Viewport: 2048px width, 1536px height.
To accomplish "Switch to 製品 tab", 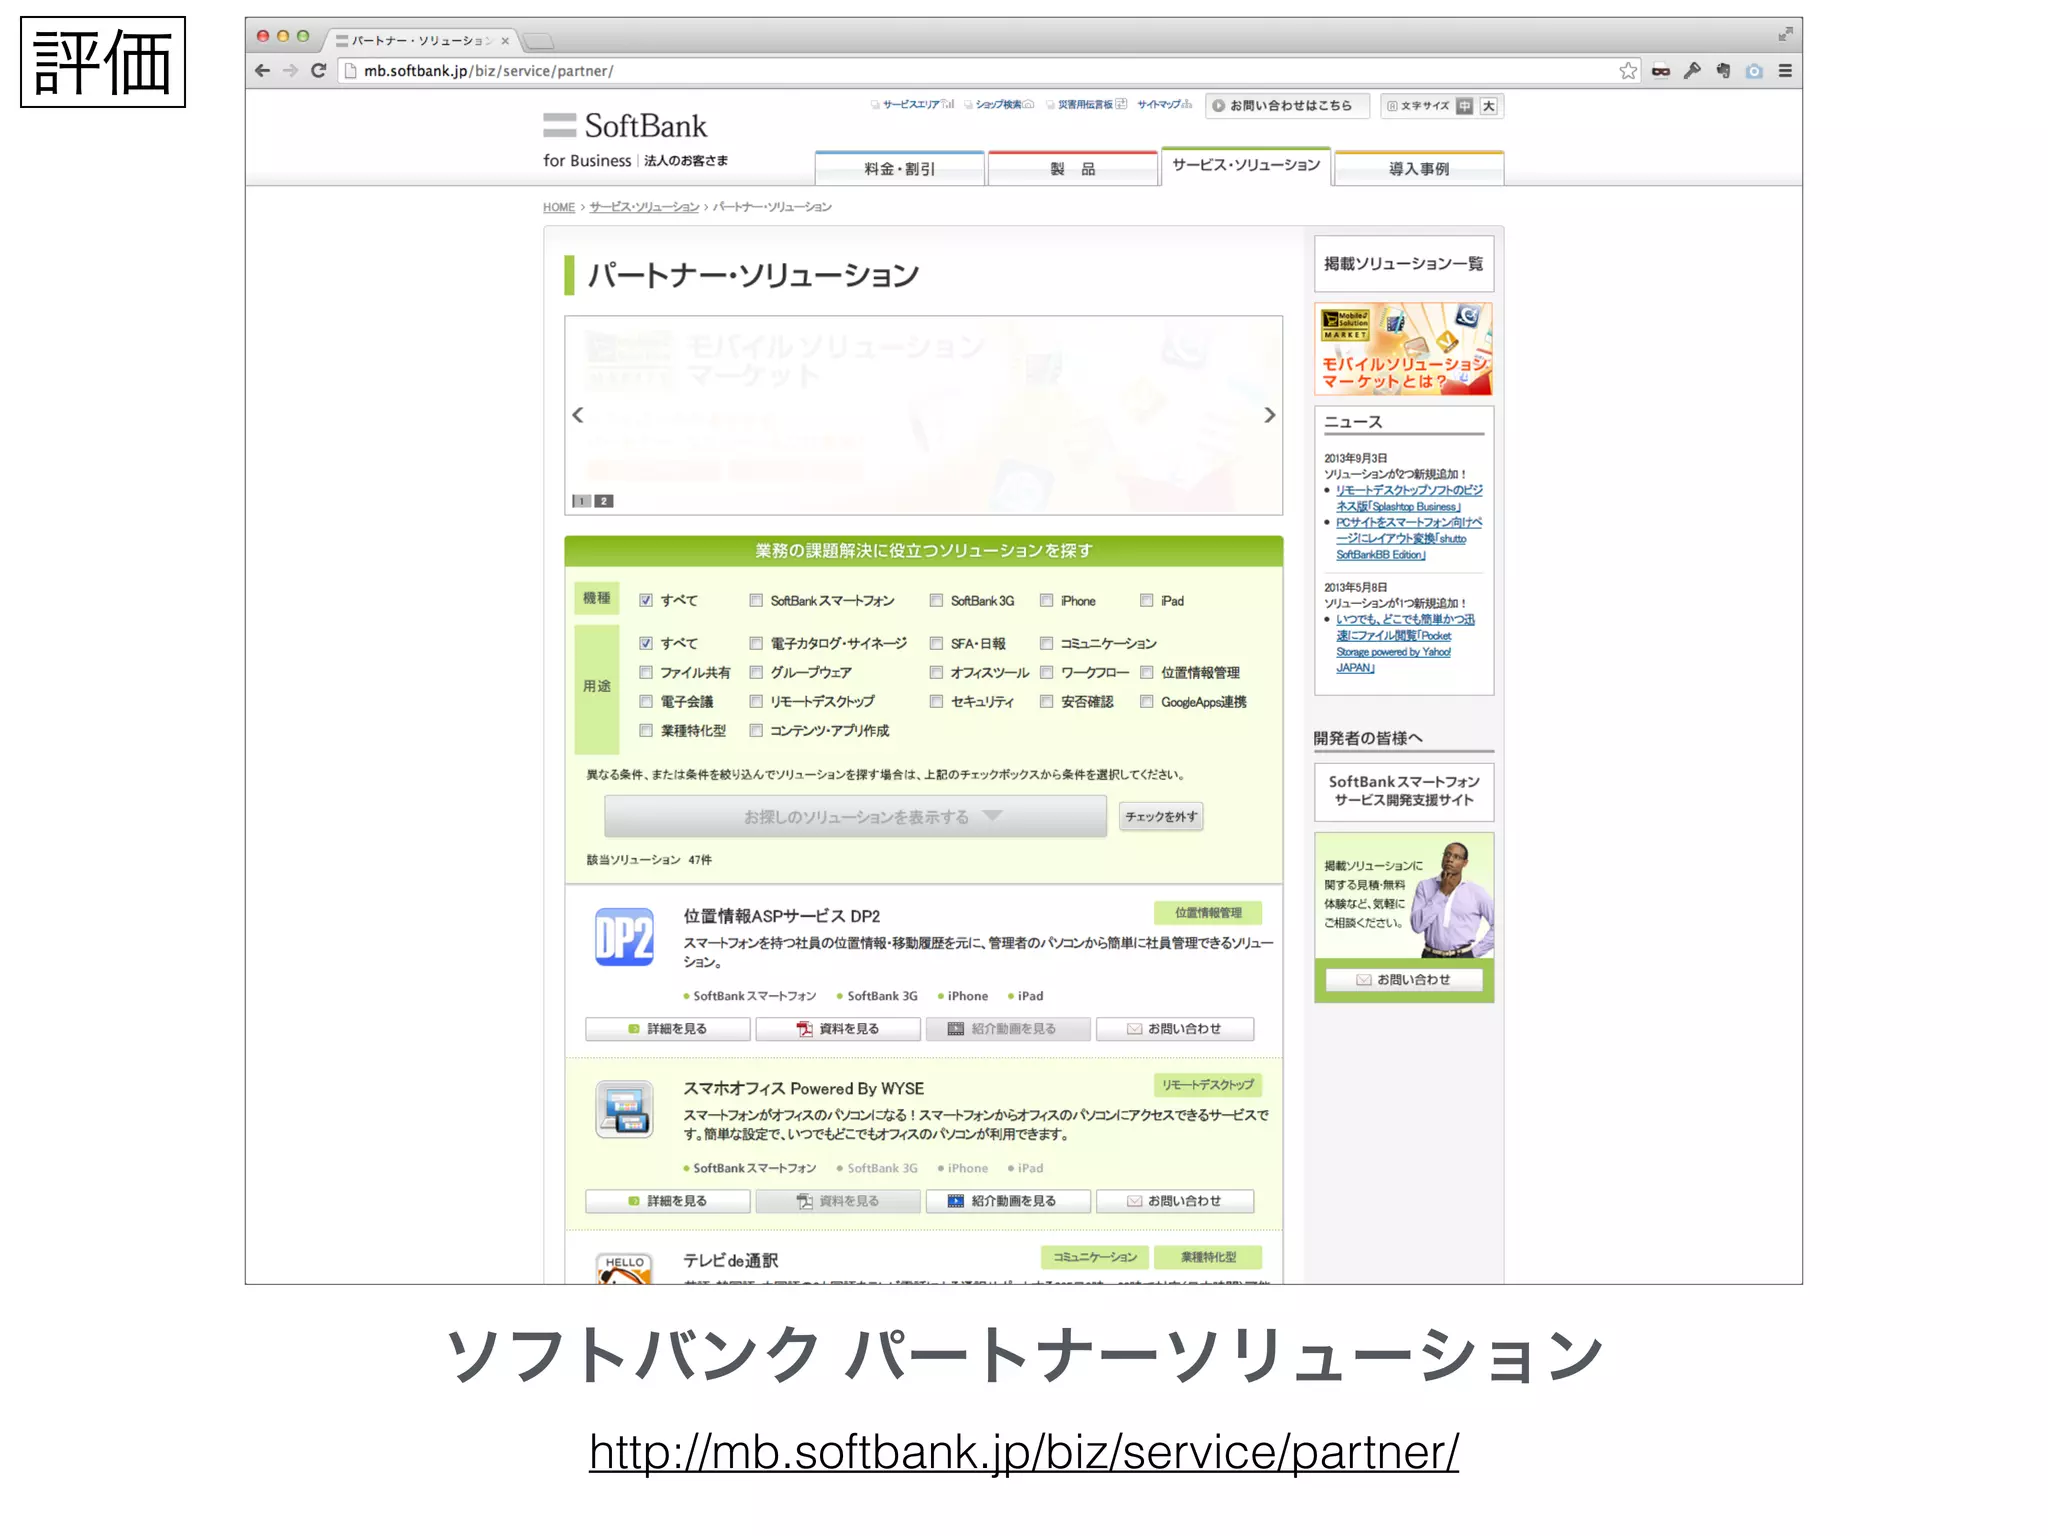I will coord(1072,169).
